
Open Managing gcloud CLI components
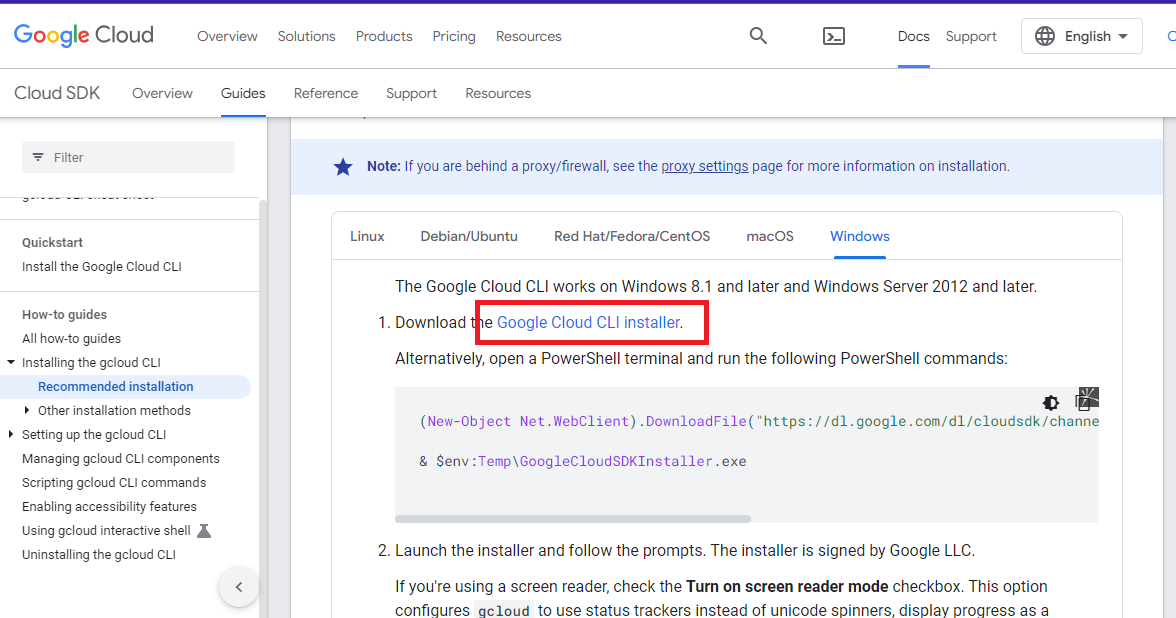[x=121, y=459]
